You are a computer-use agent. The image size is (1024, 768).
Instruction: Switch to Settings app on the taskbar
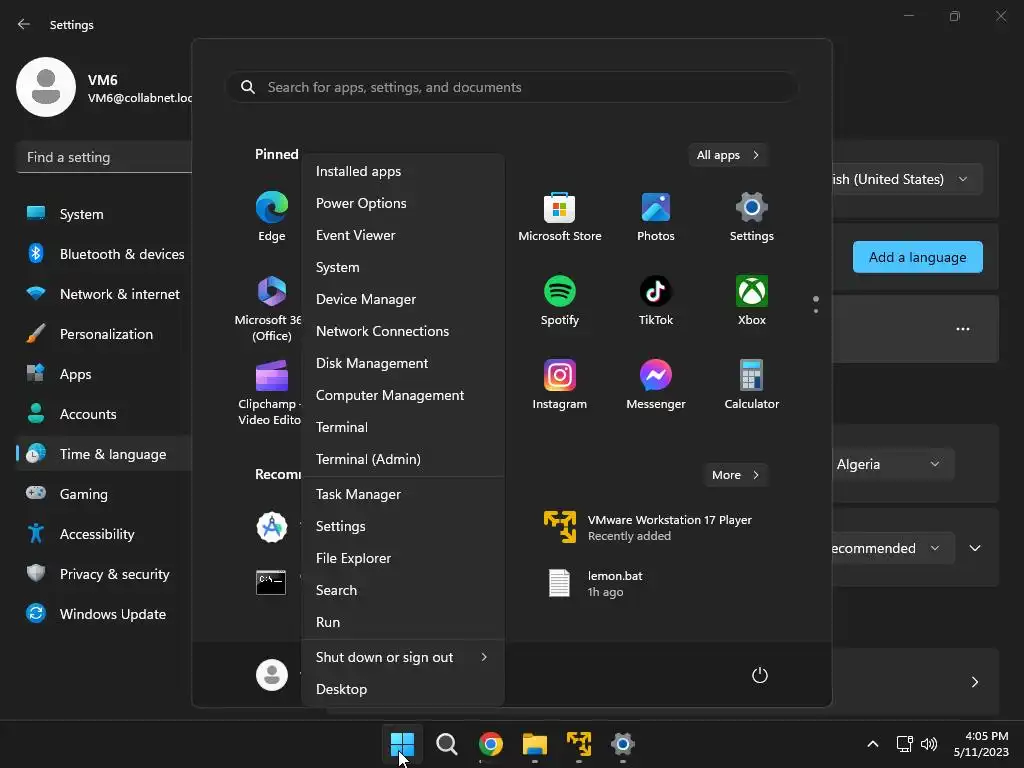(x=623, y=744)
